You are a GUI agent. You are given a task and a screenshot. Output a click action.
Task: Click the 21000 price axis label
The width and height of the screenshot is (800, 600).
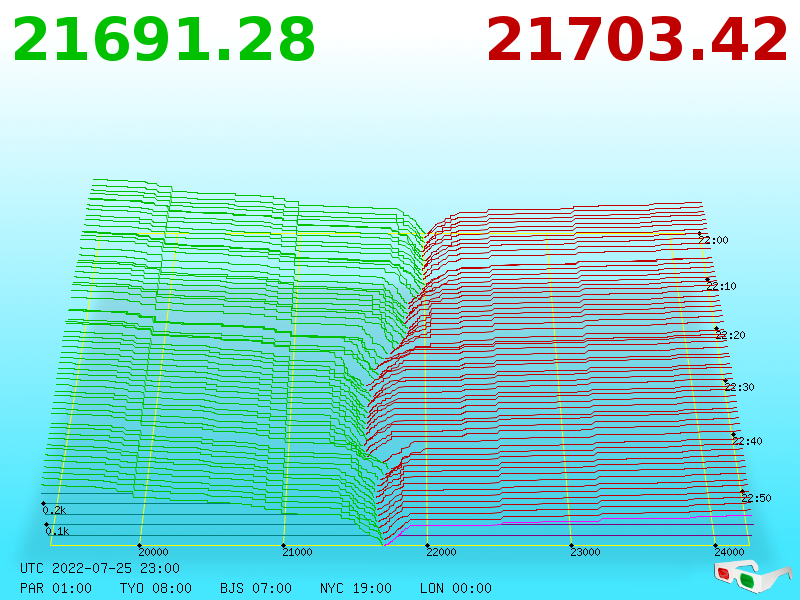[297, 552]
